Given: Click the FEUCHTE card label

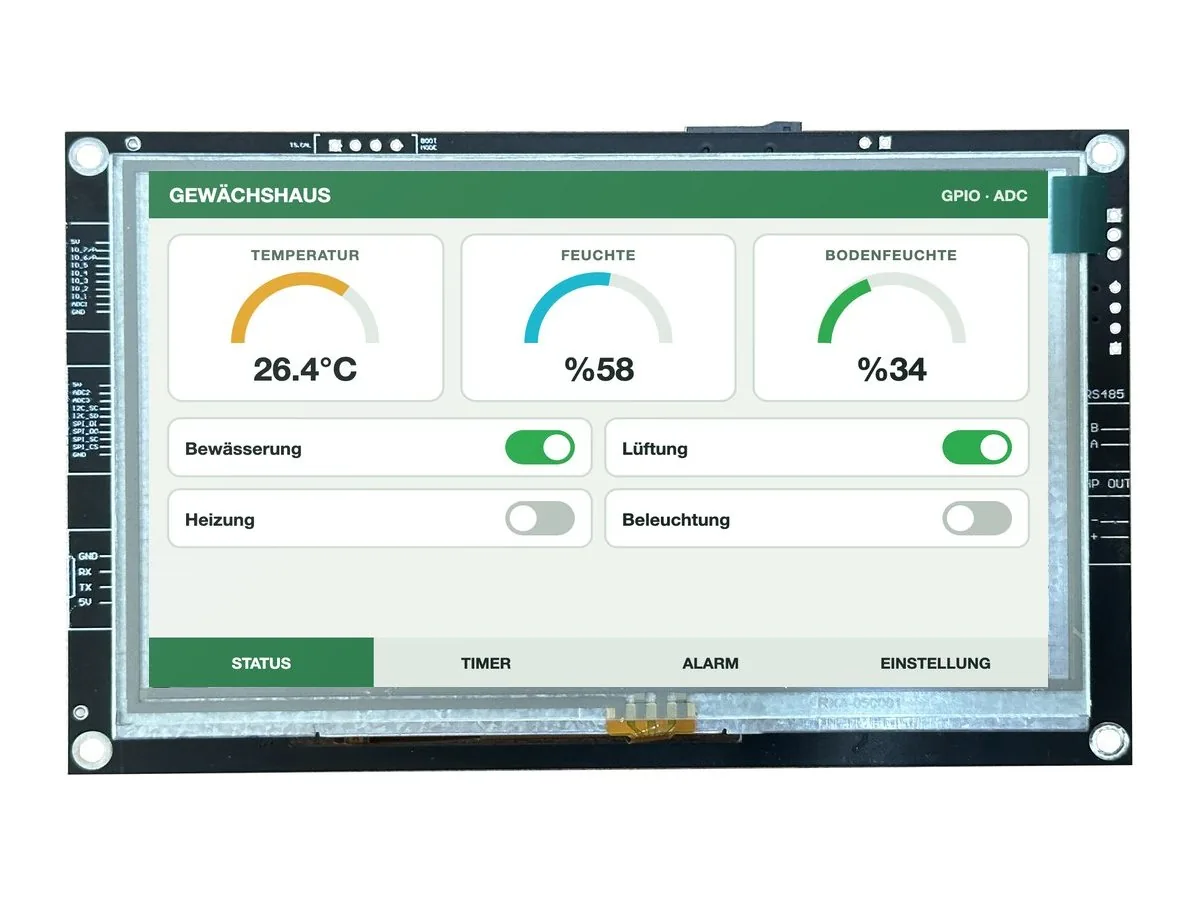Looking at the screenshot, I should [x=598, y=255].
